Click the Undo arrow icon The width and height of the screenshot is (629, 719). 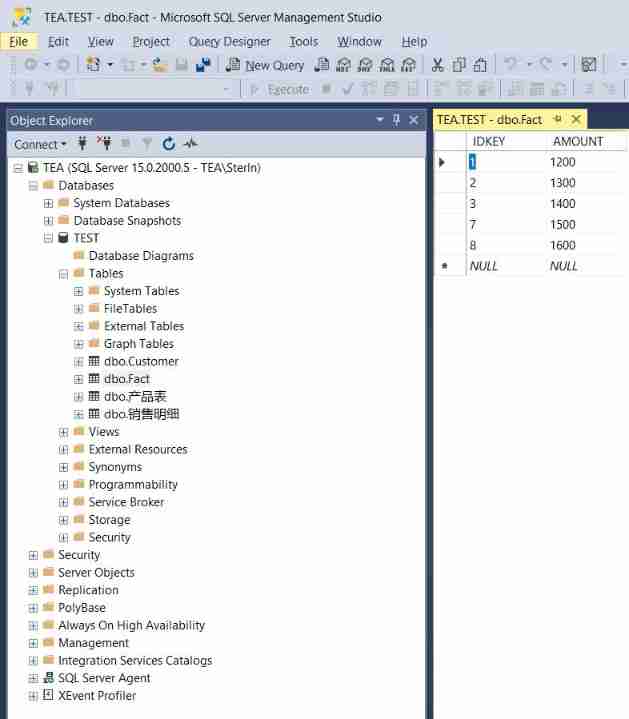511,64
